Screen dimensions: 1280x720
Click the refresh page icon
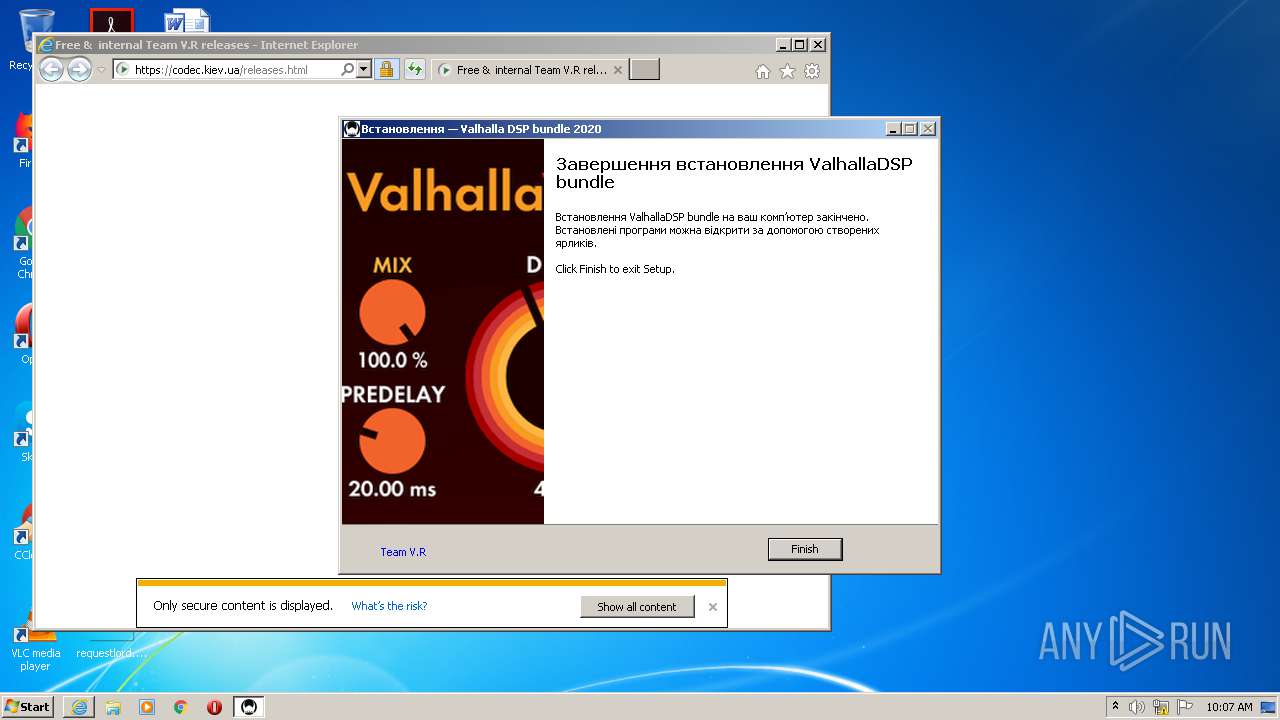(x=415, y=70)
